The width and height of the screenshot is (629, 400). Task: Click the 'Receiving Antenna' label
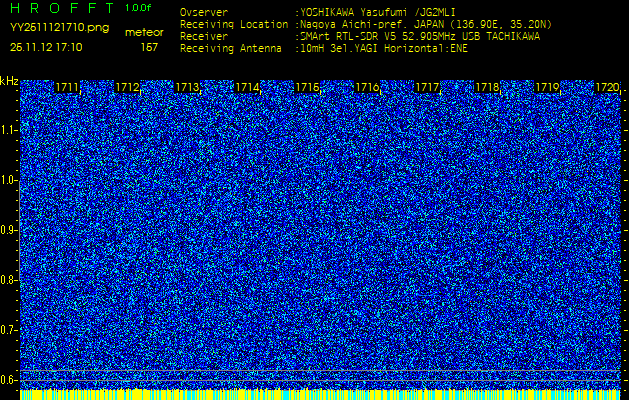click(x=231, y=49)
